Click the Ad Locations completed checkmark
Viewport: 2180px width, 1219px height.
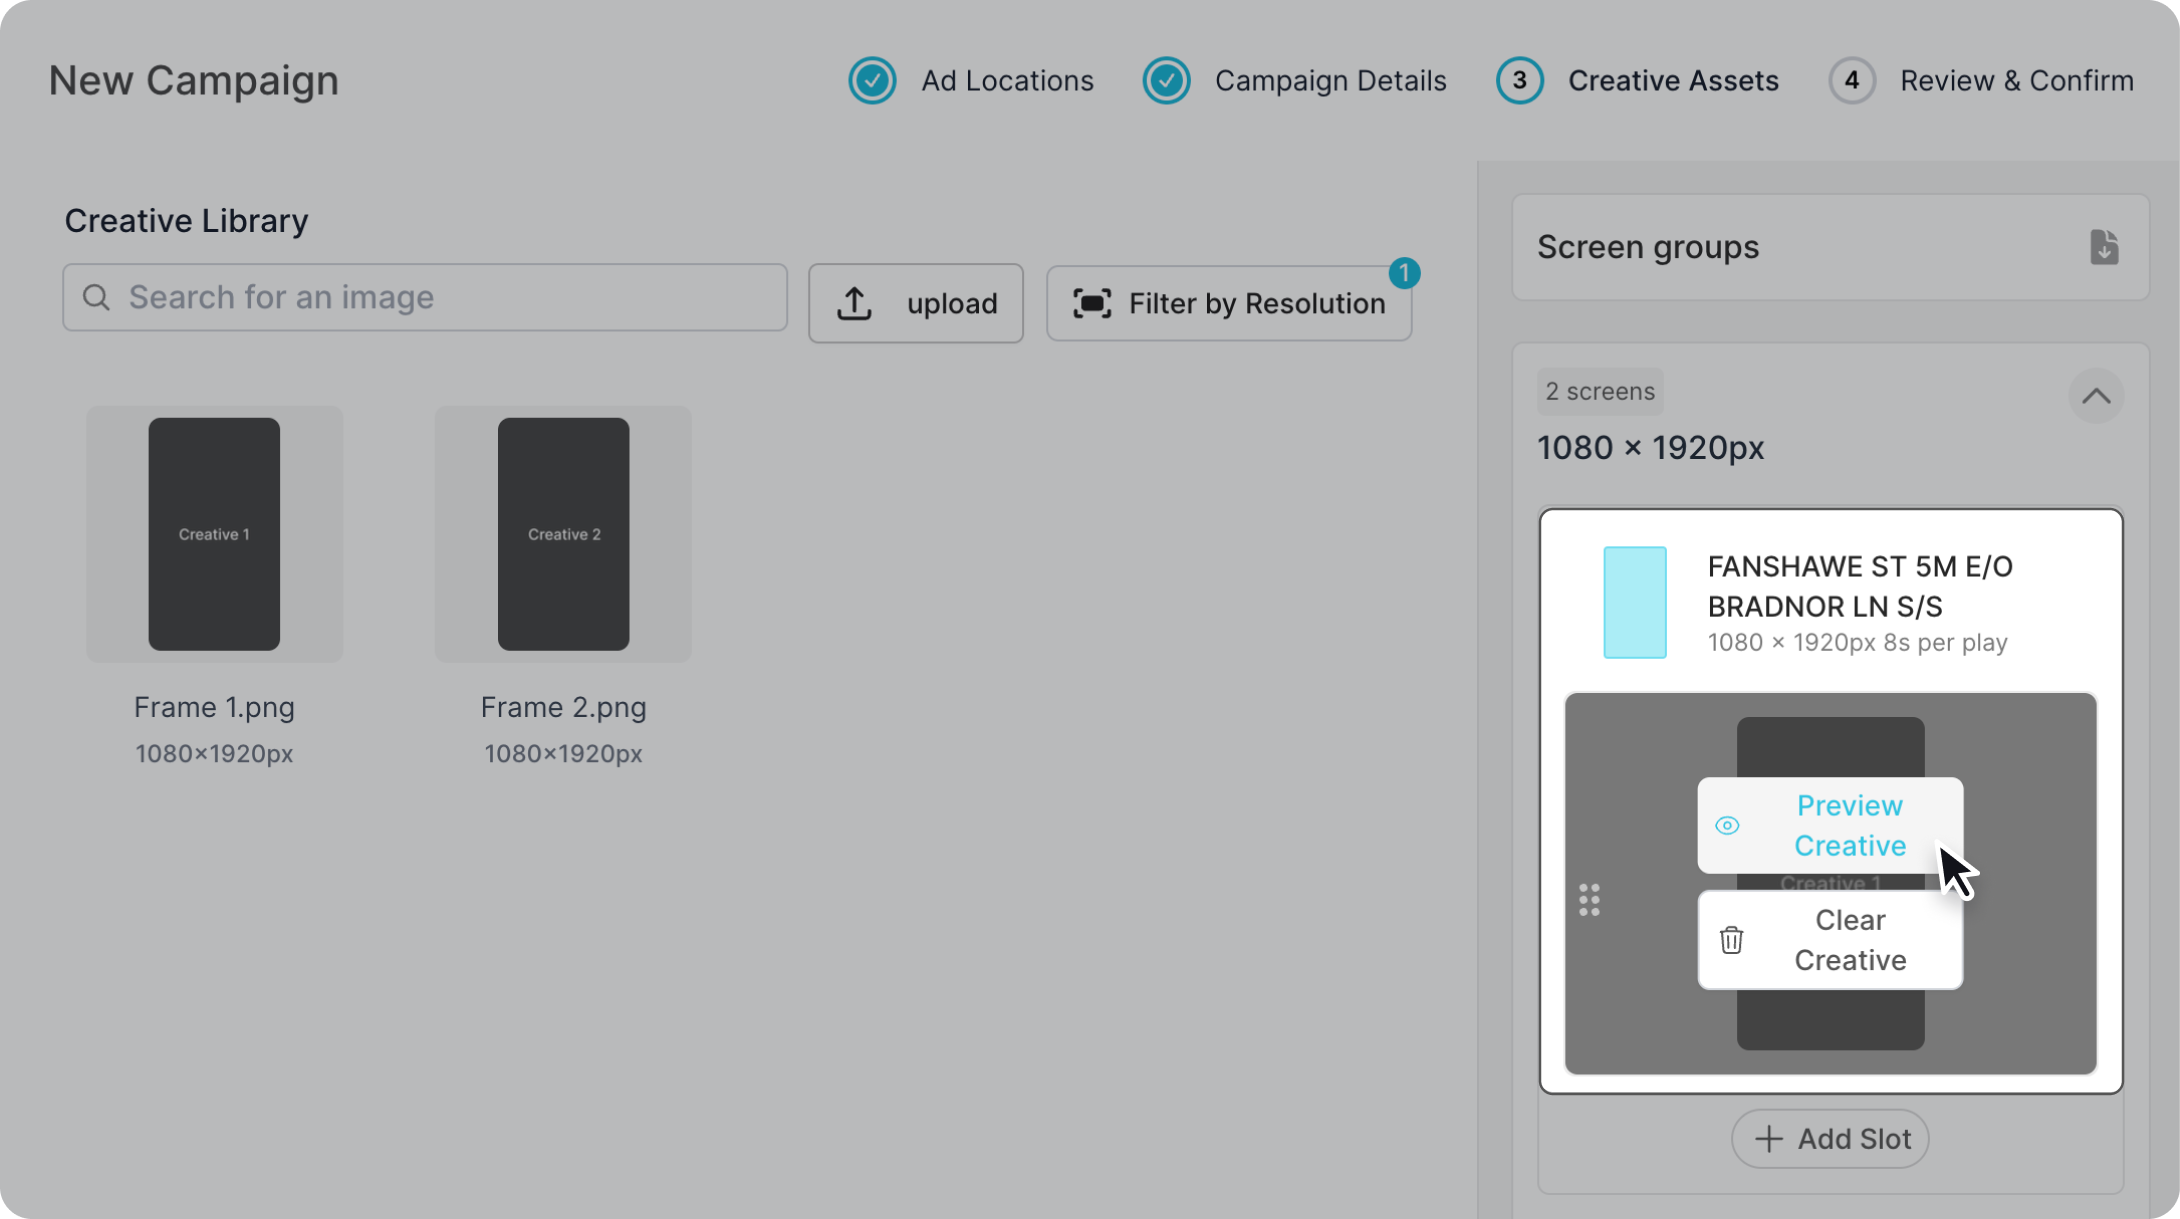pos(872,81)
